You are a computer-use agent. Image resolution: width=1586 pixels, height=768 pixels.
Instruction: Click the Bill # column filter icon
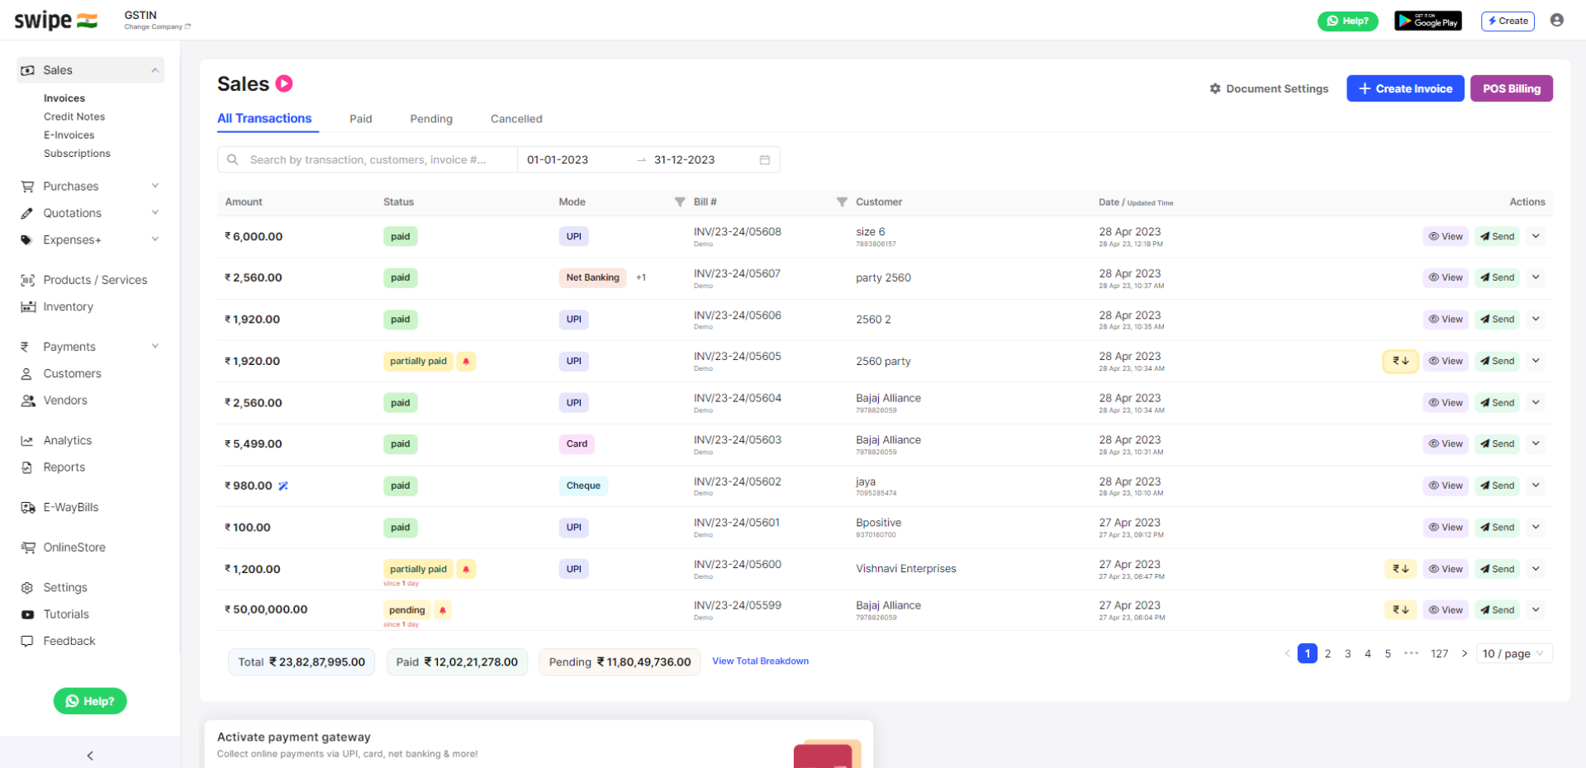click(x=842, y=202)
